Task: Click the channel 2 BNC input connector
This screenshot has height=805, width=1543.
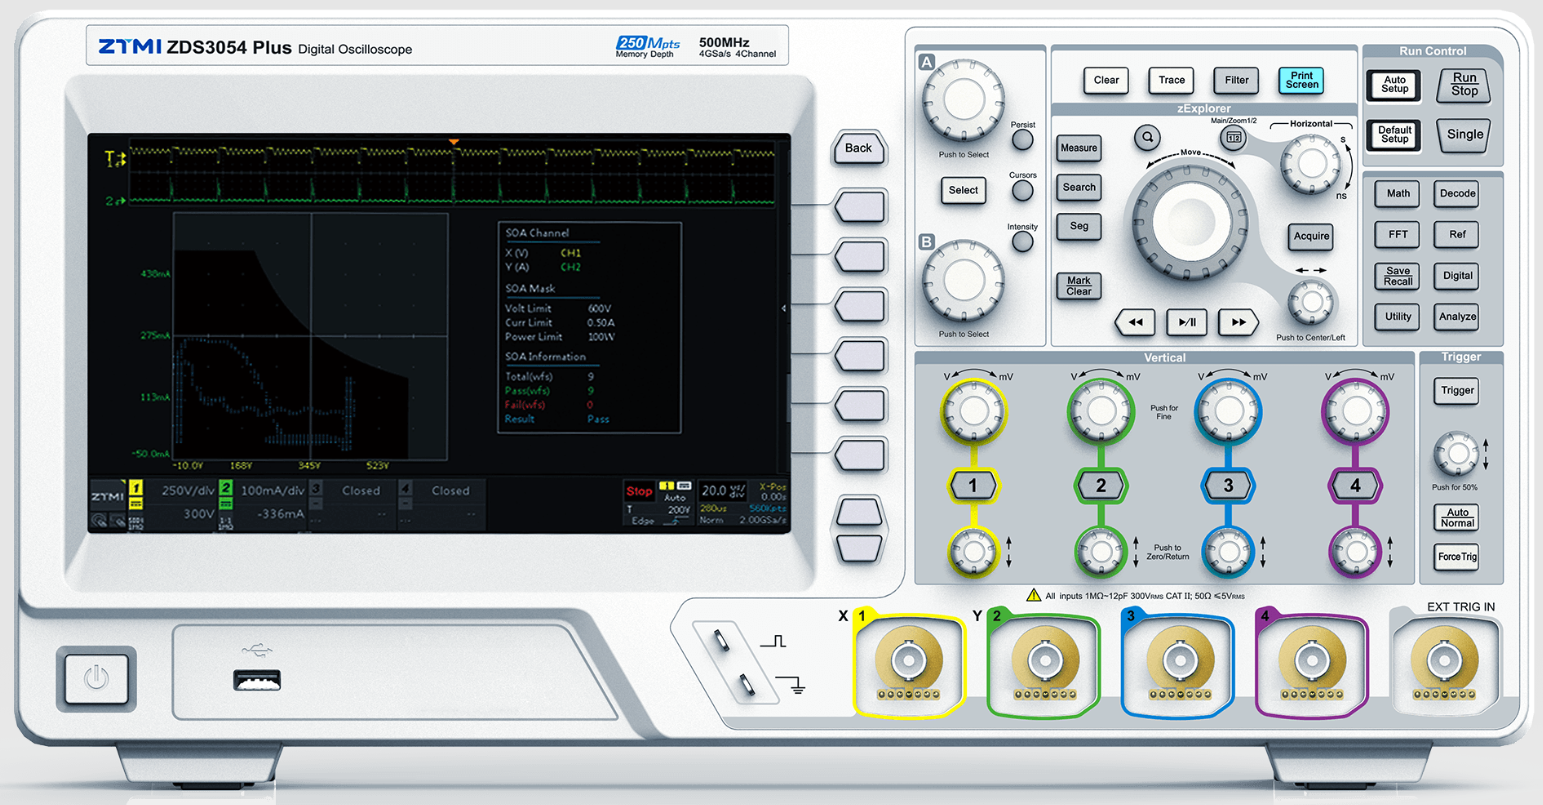Action: [x=1045, y=661]
